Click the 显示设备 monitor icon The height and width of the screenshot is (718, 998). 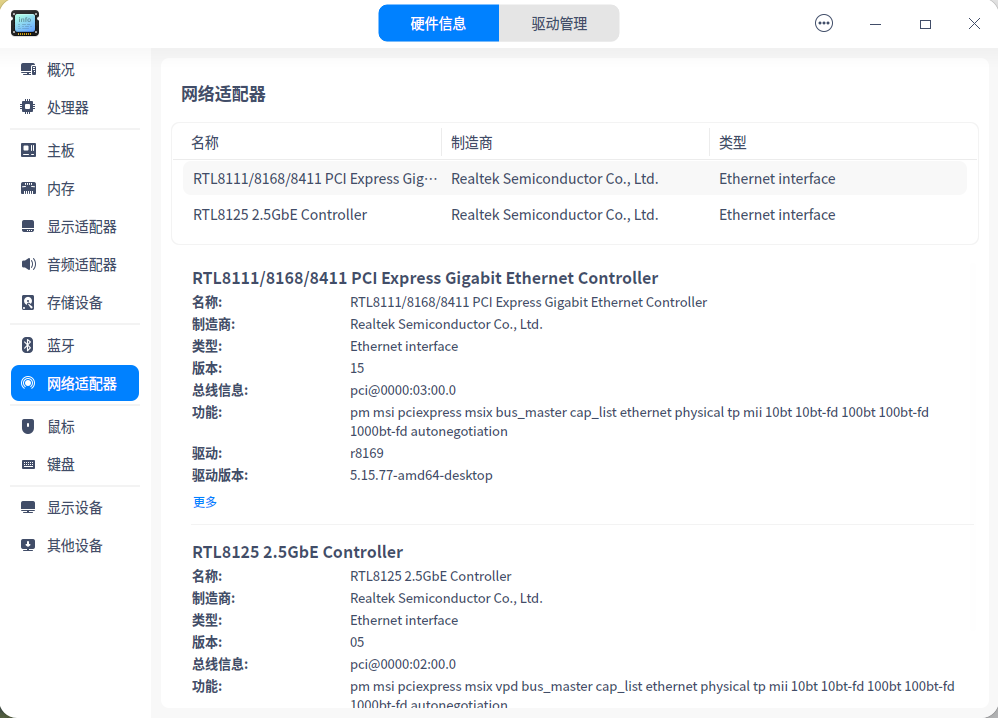[28, 507]
